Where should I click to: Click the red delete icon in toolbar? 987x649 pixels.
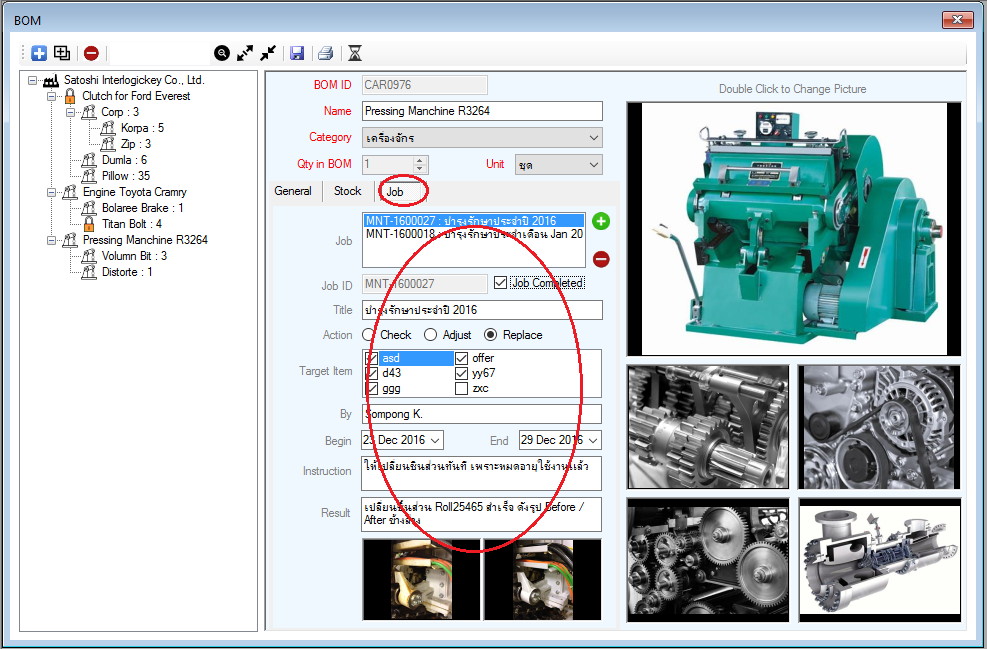pyautogui.click(x=91, y=53)
